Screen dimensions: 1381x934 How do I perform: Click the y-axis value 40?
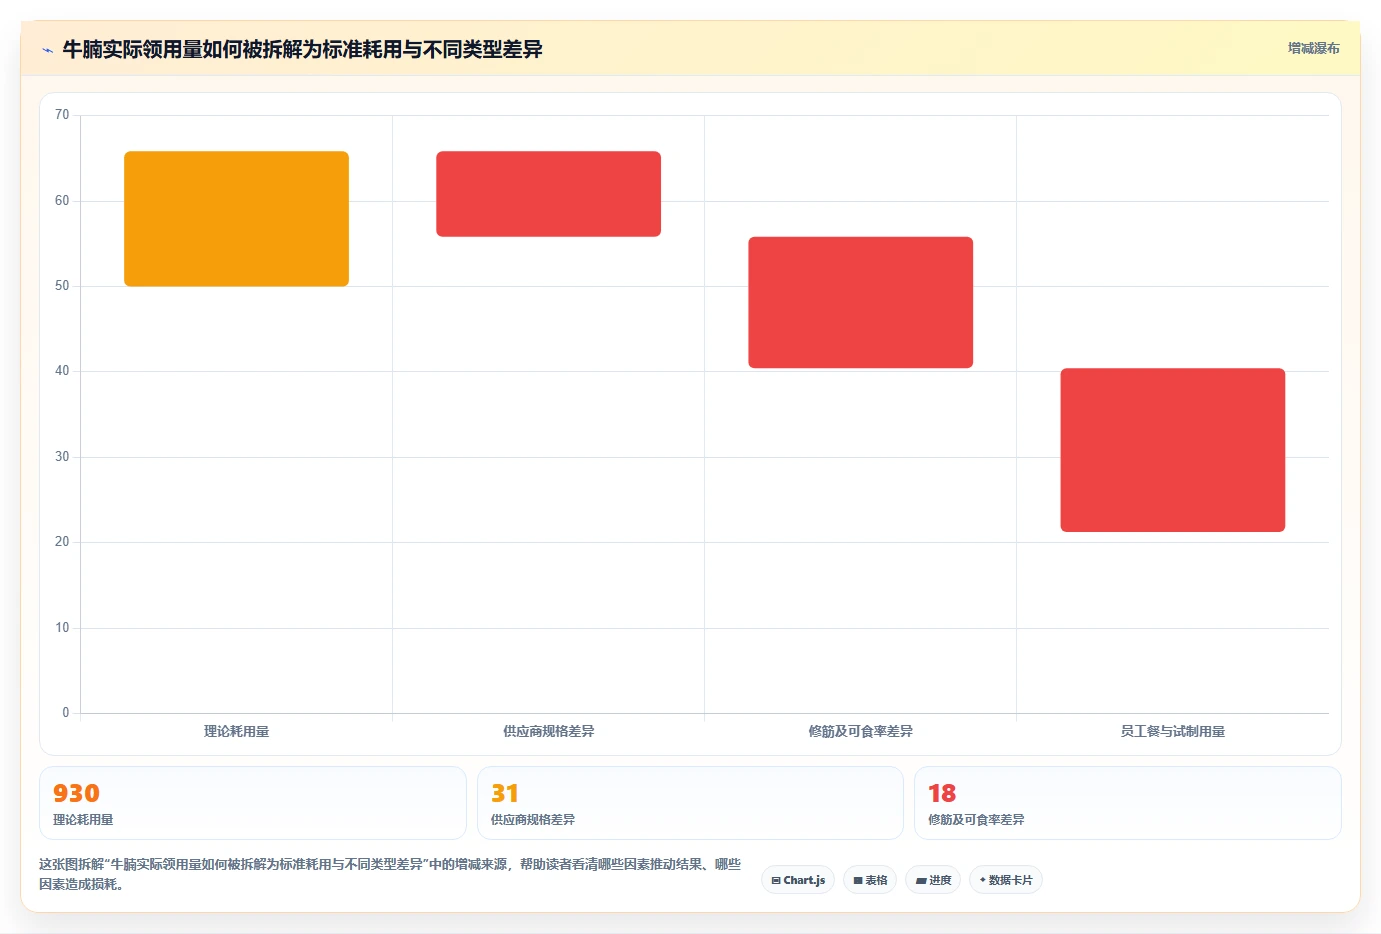[62, 371]
